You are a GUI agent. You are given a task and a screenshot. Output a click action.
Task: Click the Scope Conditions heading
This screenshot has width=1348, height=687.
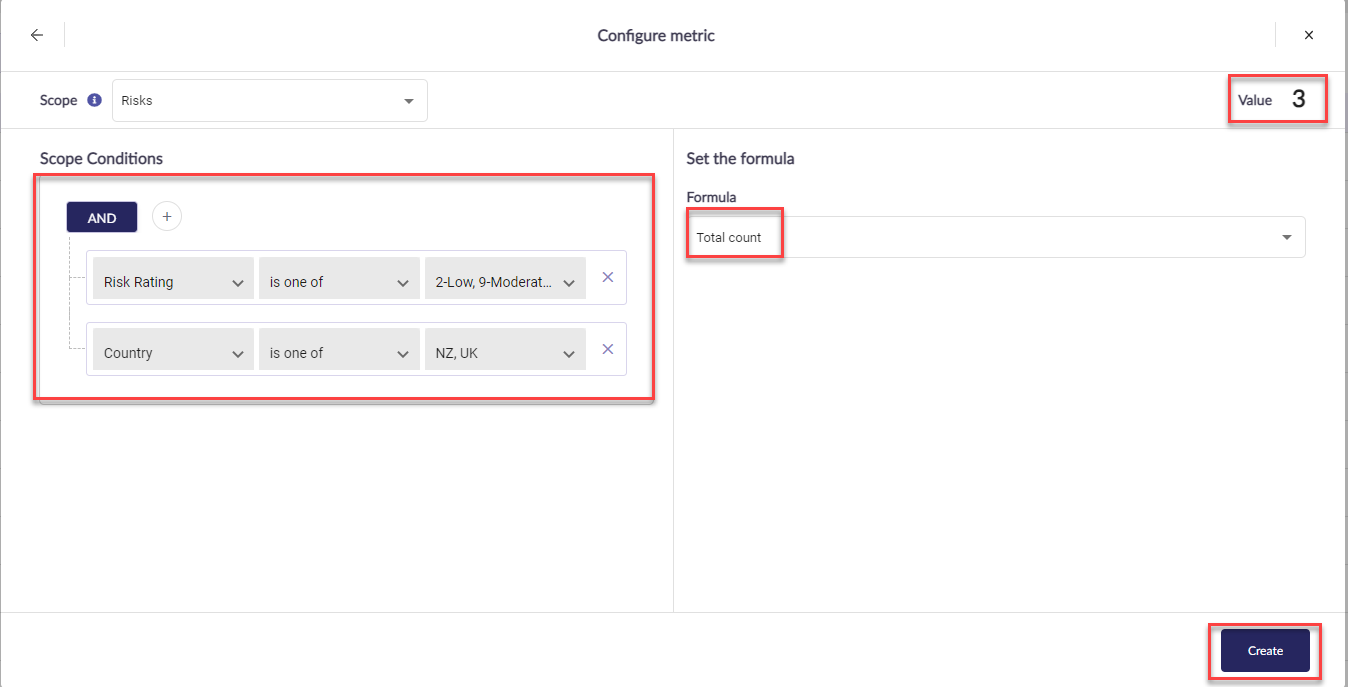(101, 158)
